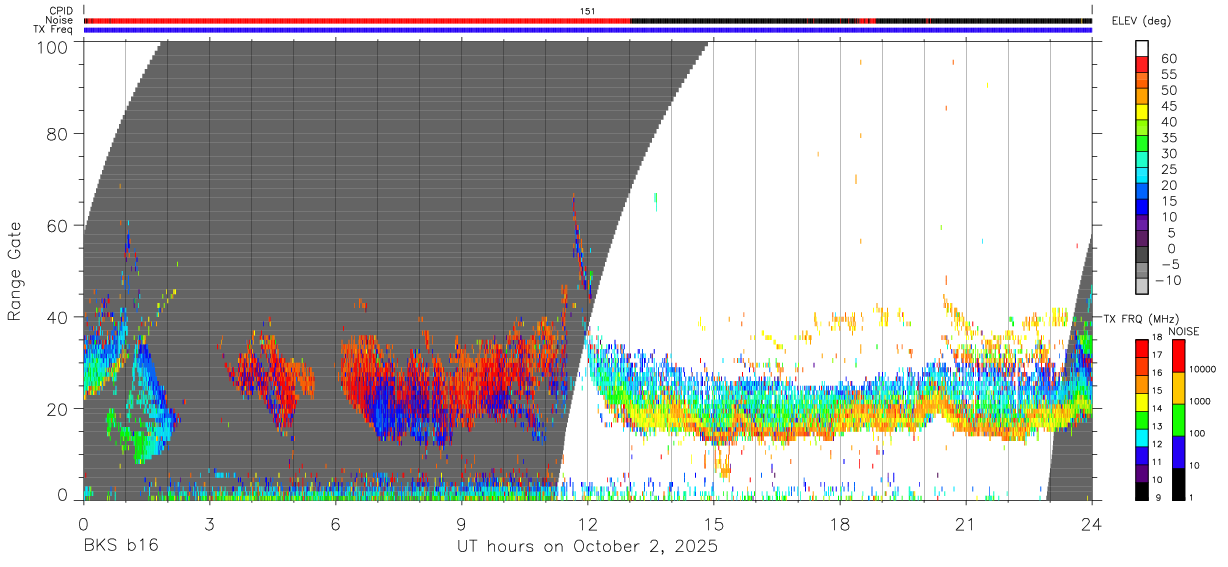1228x567 pixels.
Task: Click the white top elevation colorbar swatch
Action: [1142, 48]
